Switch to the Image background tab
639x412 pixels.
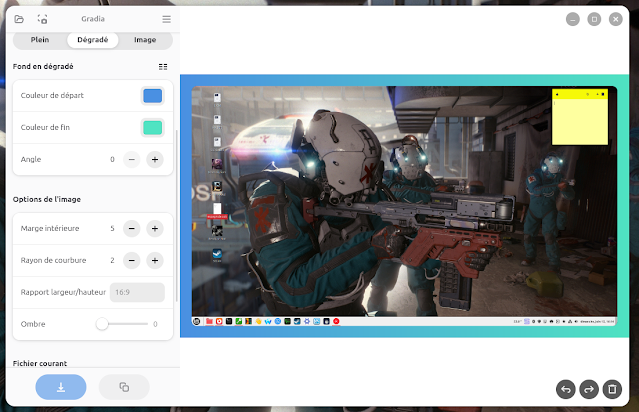(145, 40)
